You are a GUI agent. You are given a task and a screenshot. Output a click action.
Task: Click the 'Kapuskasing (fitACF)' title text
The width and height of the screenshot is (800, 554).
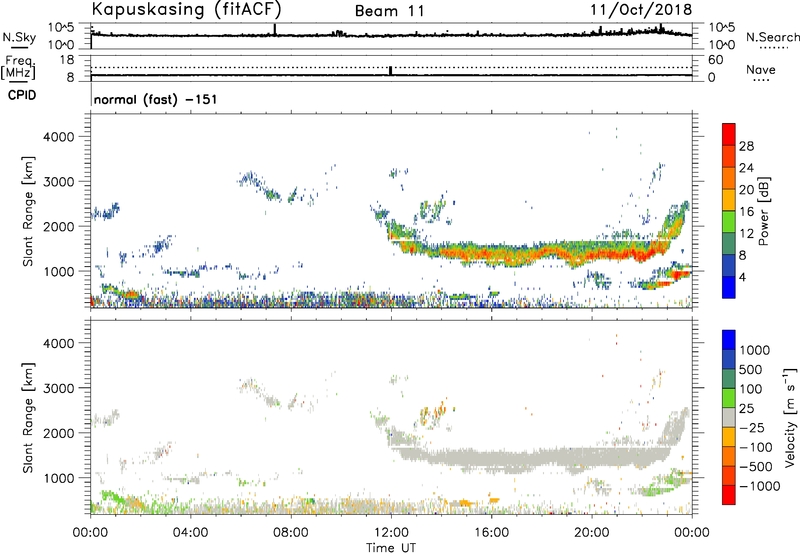pyautogui.click(x=186, y=9)
